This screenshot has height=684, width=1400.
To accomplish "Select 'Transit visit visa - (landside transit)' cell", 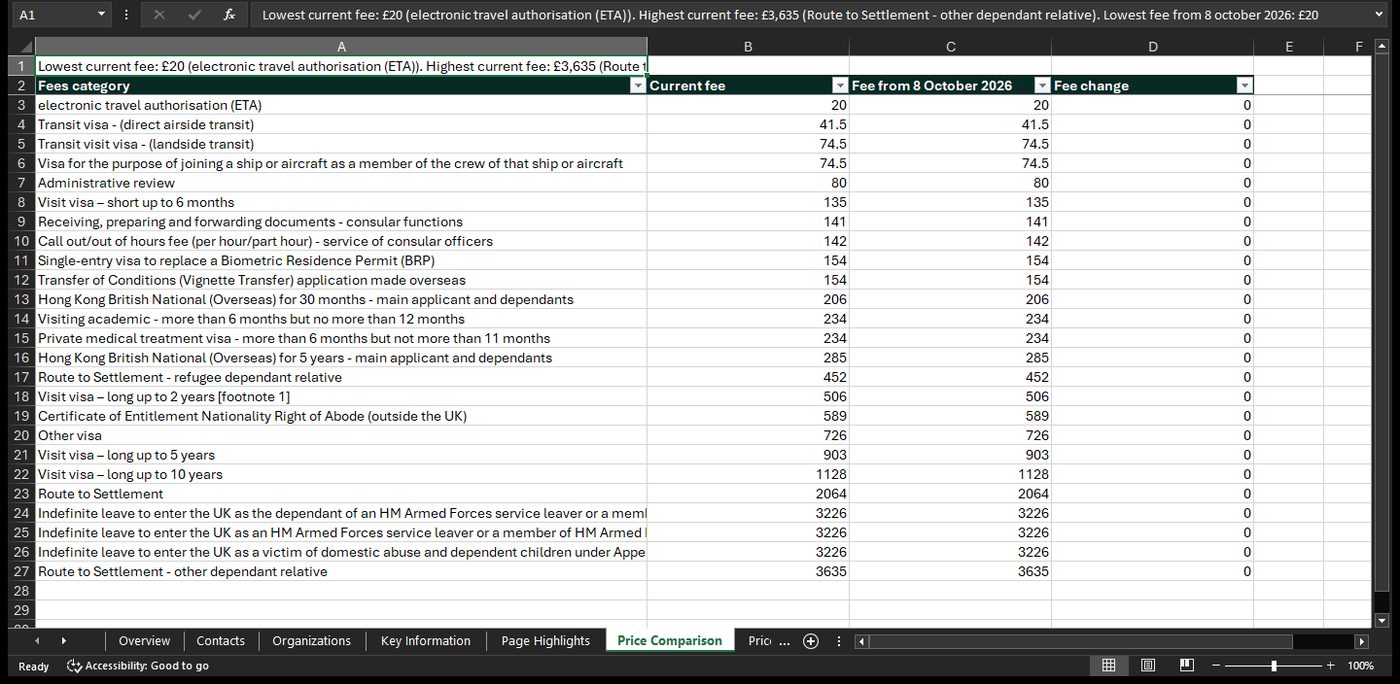I will click(x=341, y=144).
